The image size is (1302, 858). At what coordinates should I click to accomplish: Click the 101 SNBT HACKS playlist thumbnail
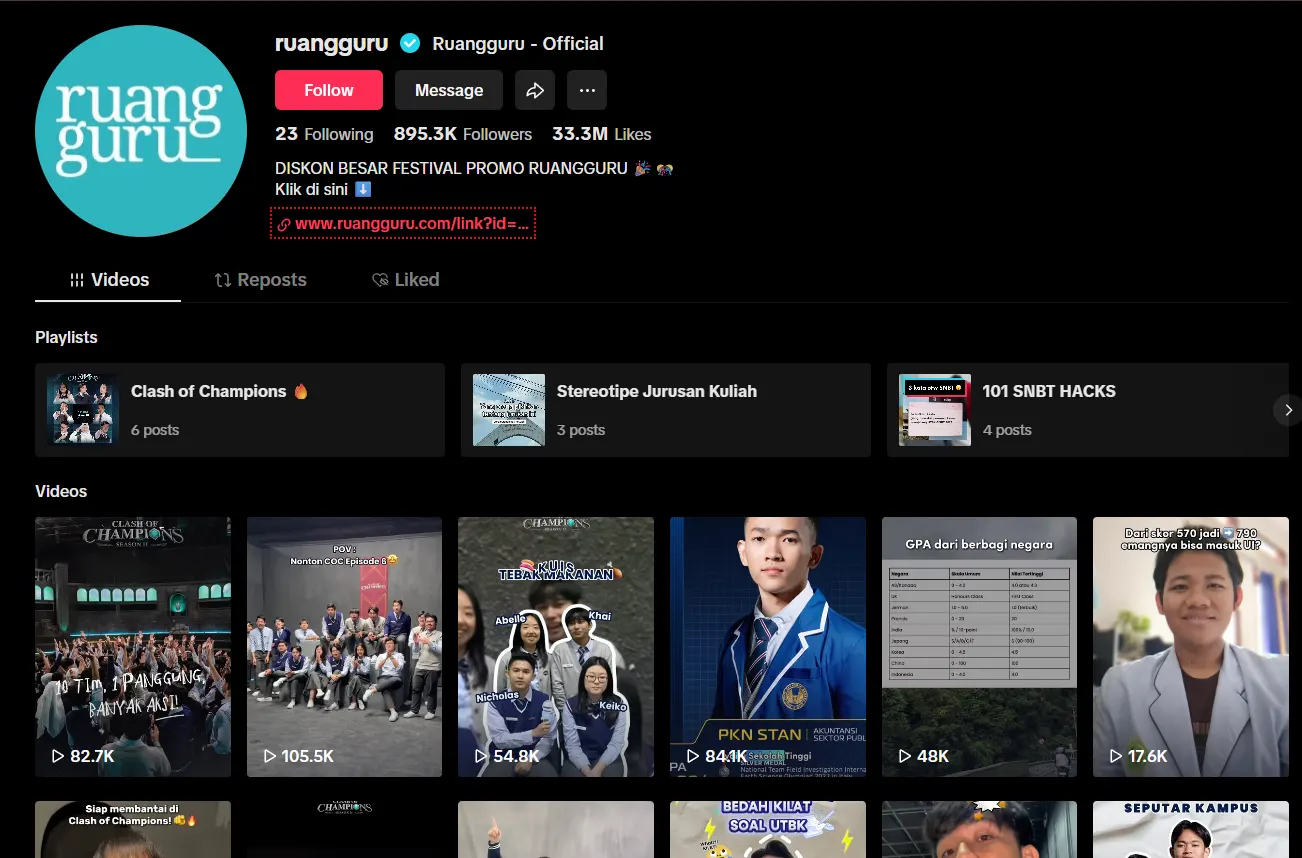click(935, 410)
